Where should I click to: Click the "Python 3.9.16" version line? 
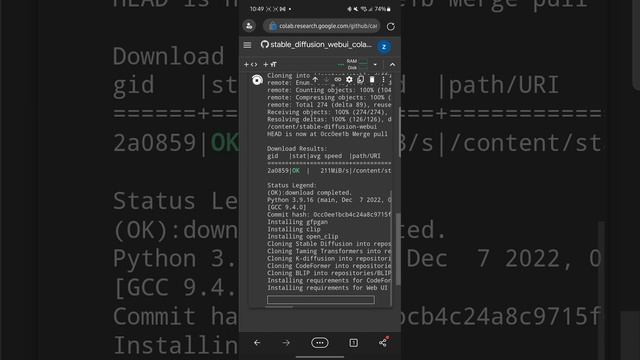click(329, 200)
